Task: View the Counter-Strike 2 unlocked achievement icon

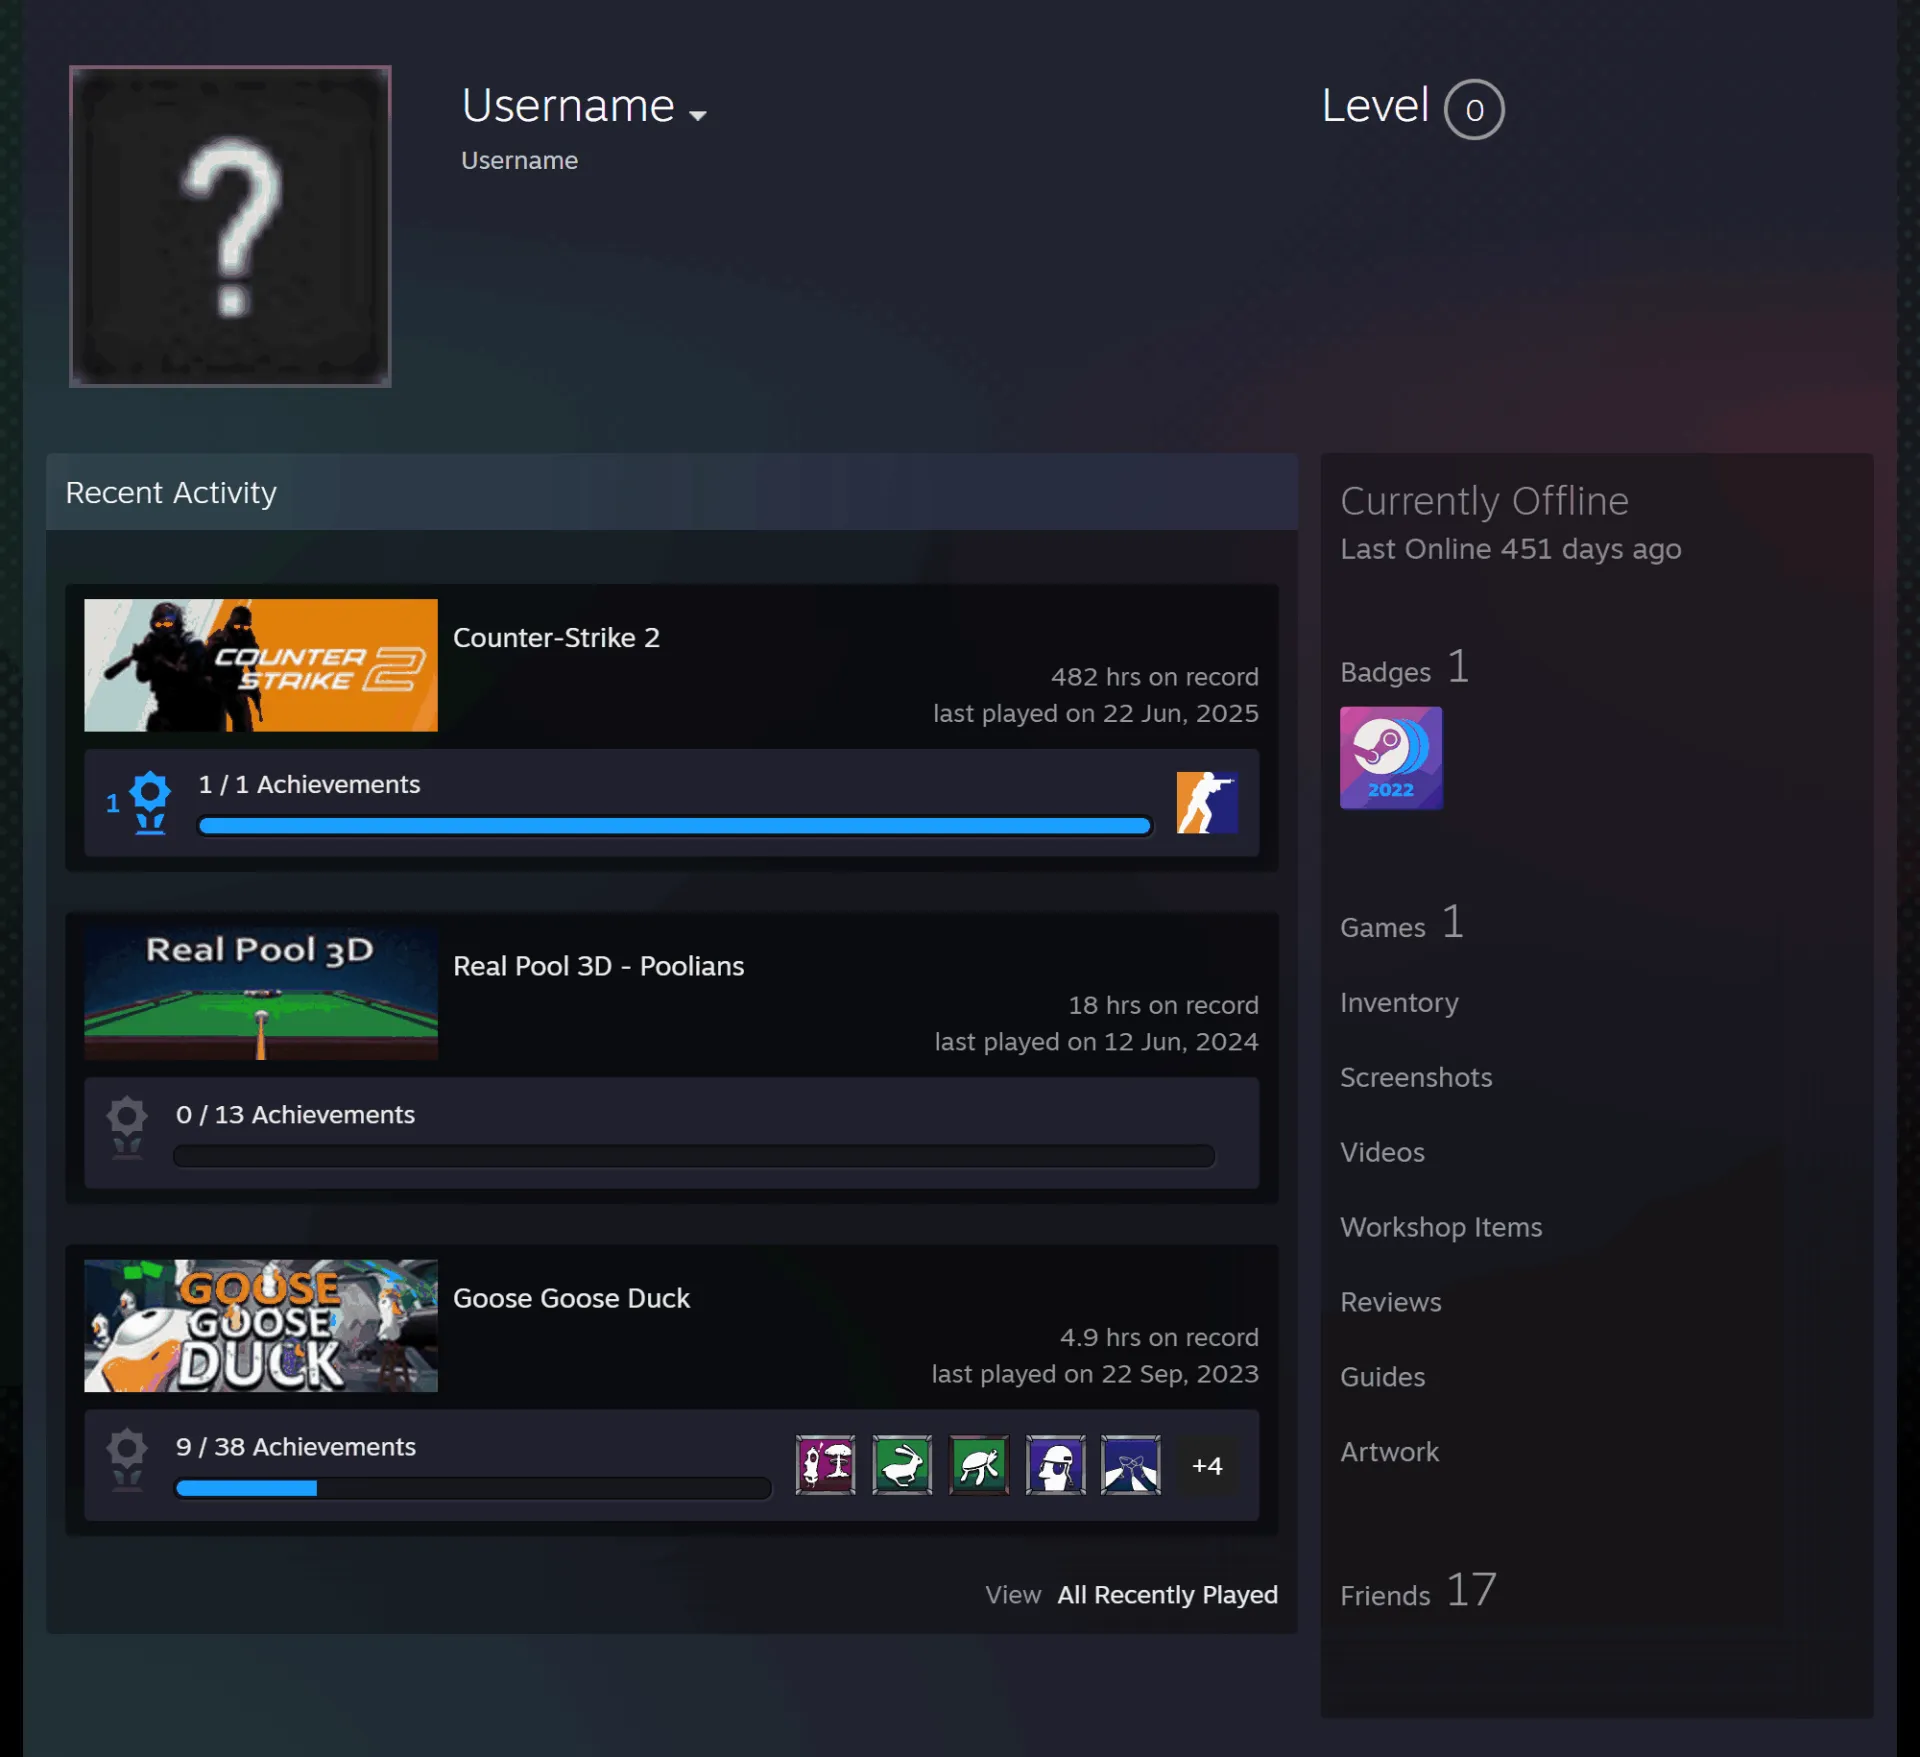Action: (x=1207, y=802)
